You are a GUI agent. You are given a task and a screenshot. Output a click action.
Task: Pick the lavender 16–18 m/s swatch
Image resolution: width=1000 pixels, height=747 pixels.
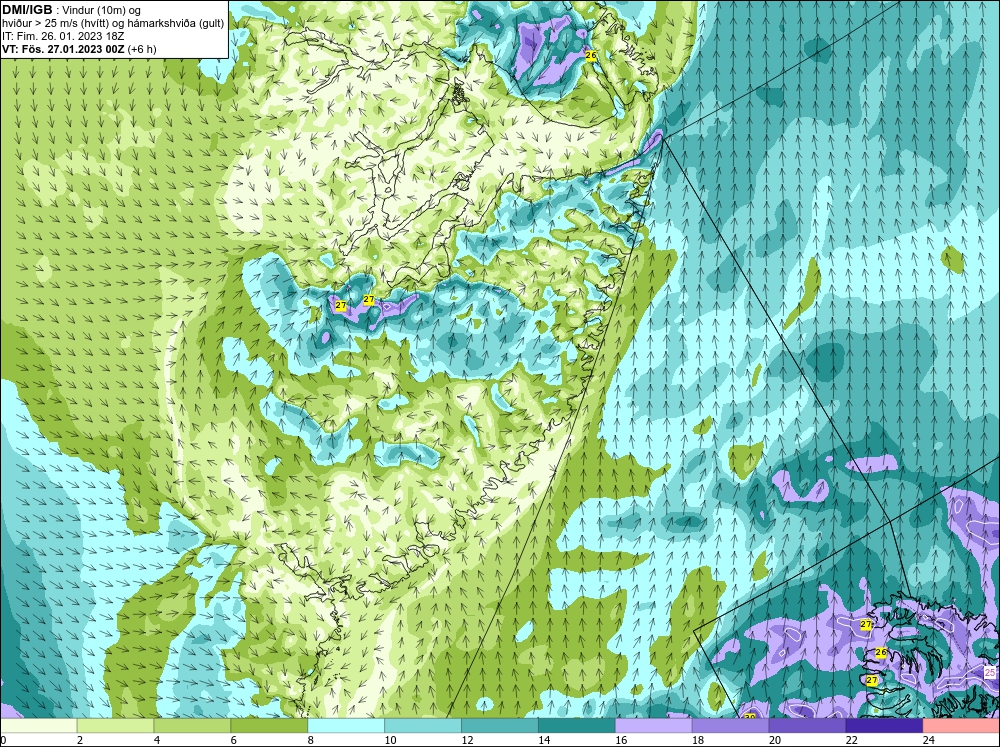tap(654, 726)
